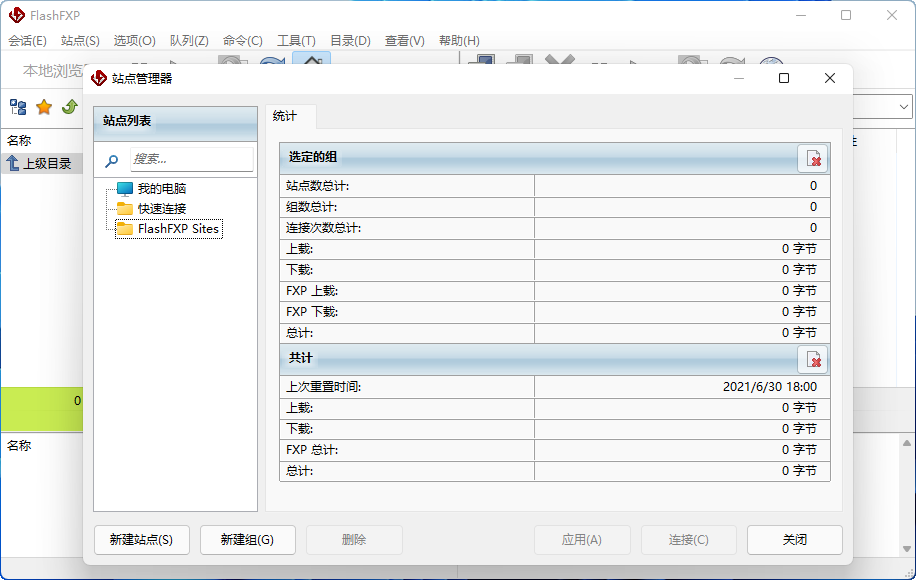Click the 连接(C) button

point(689,540)
